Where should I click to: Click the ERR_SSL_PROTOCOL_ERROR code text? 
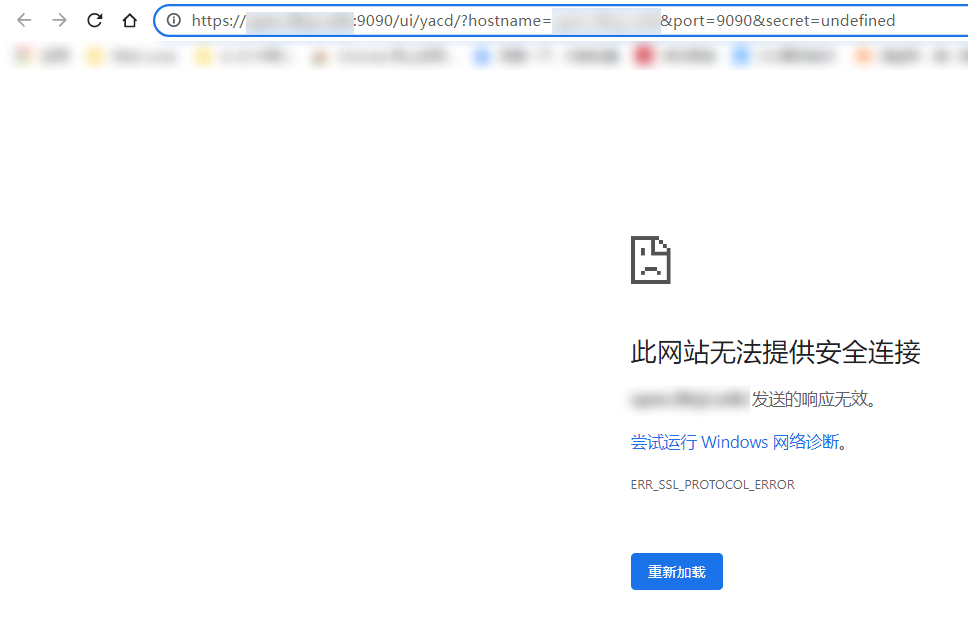click(712, 484)
